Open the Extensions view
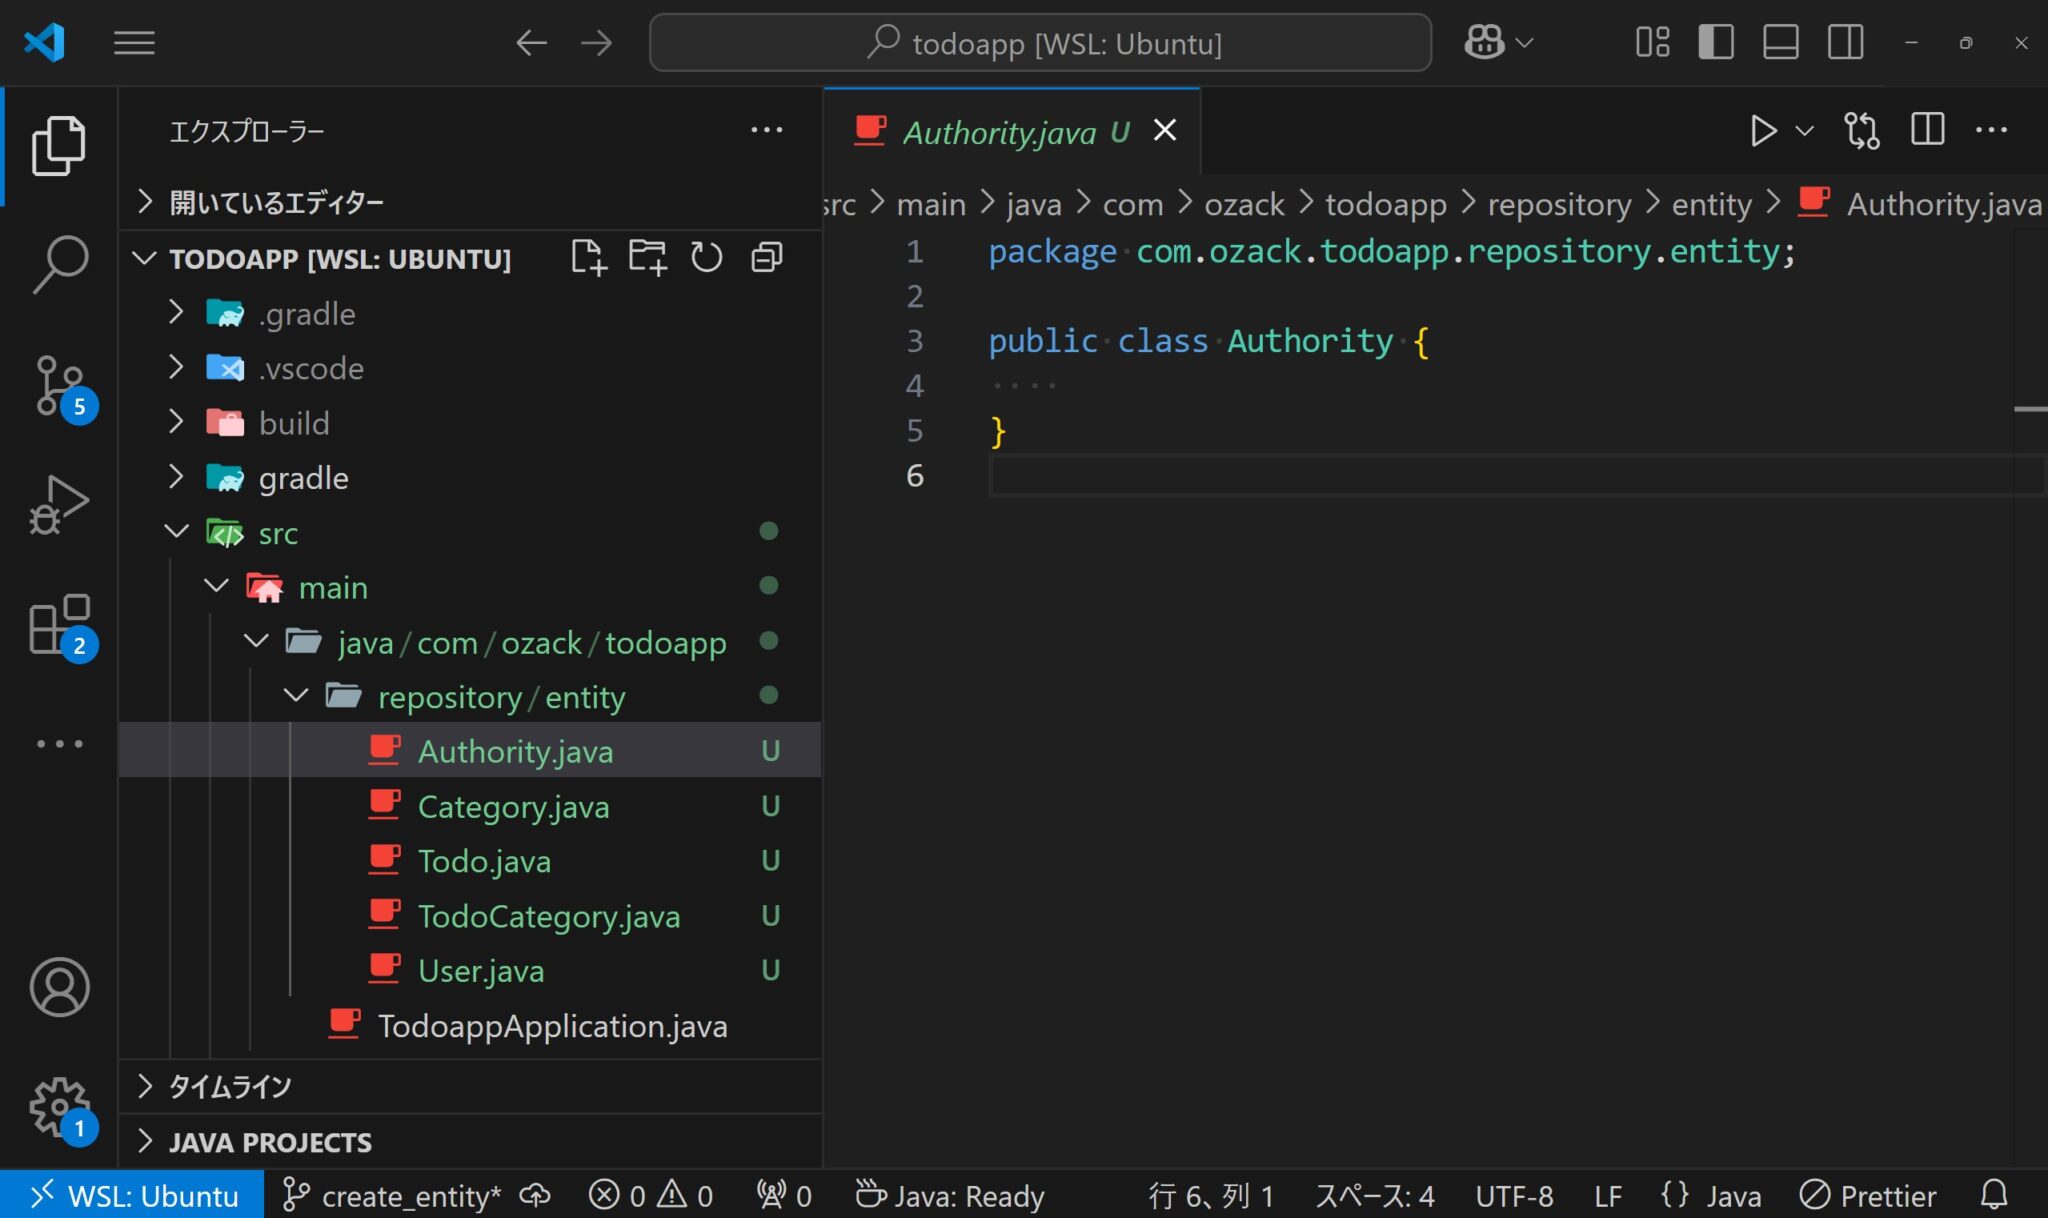Image resolution: width=2048 pixels, height=1218 pixels. coord(59,625)
